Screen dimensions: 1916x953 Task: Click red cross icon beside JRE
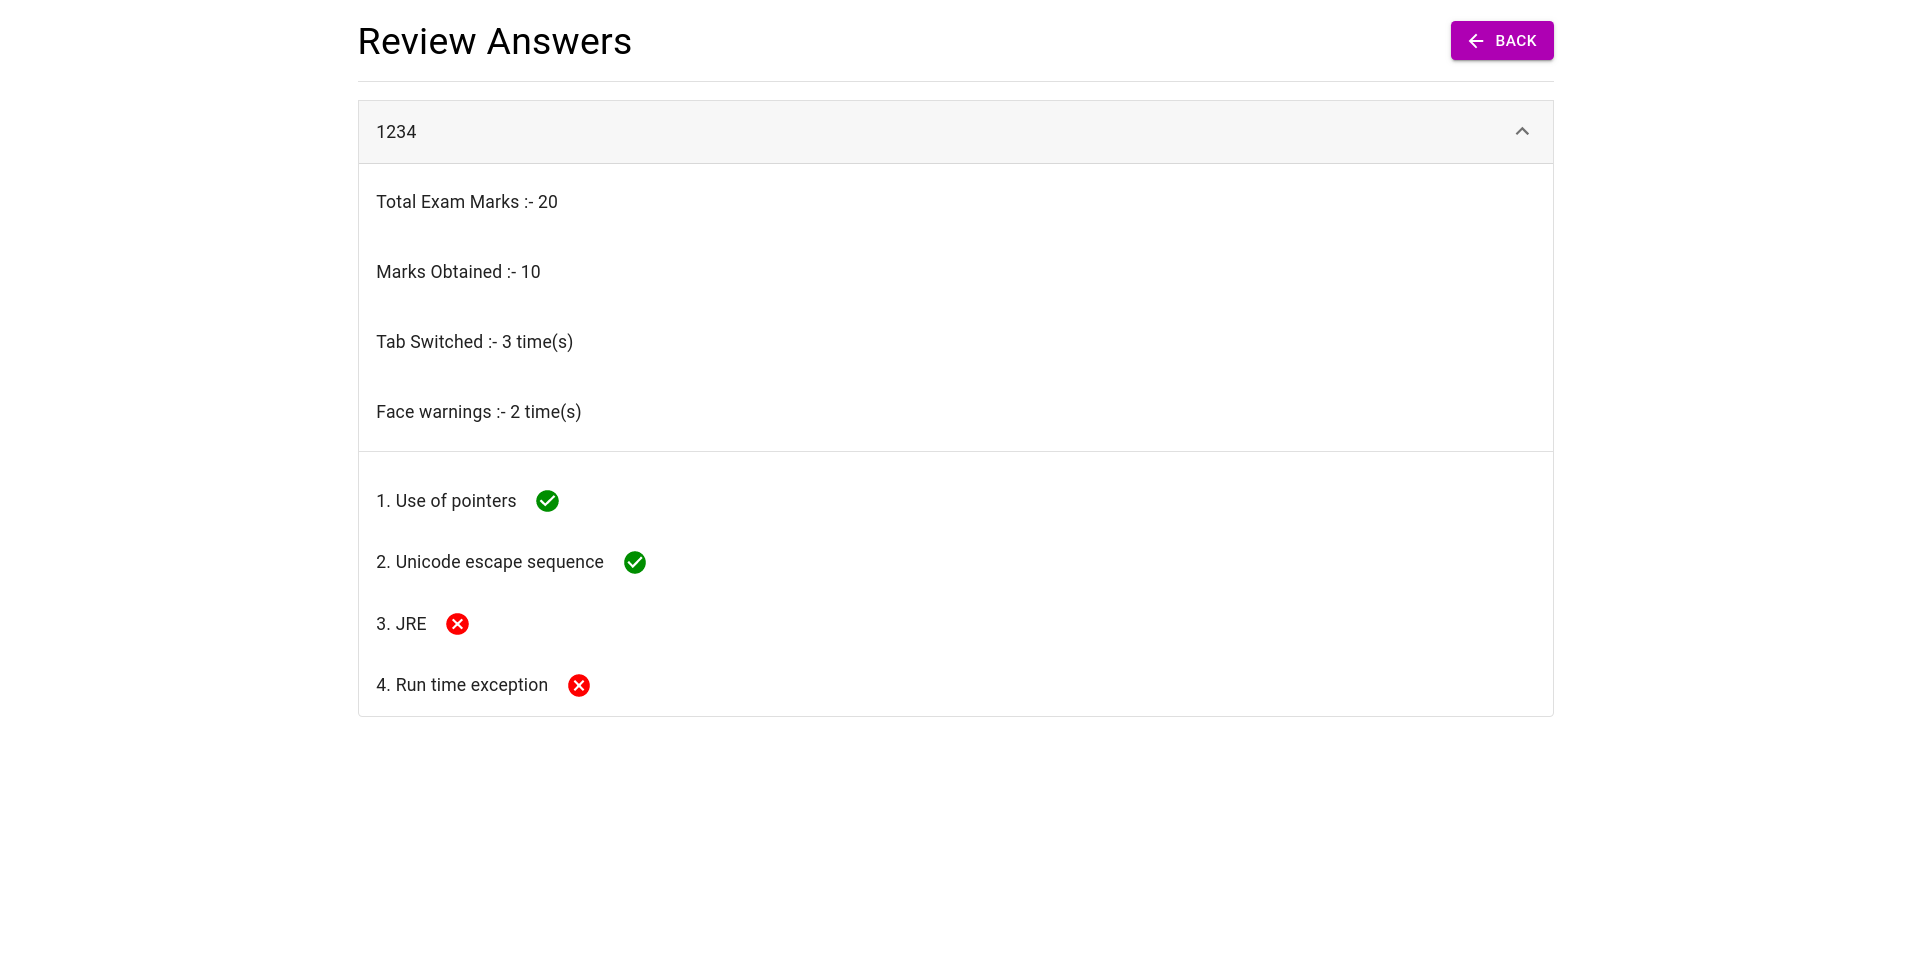457,624
